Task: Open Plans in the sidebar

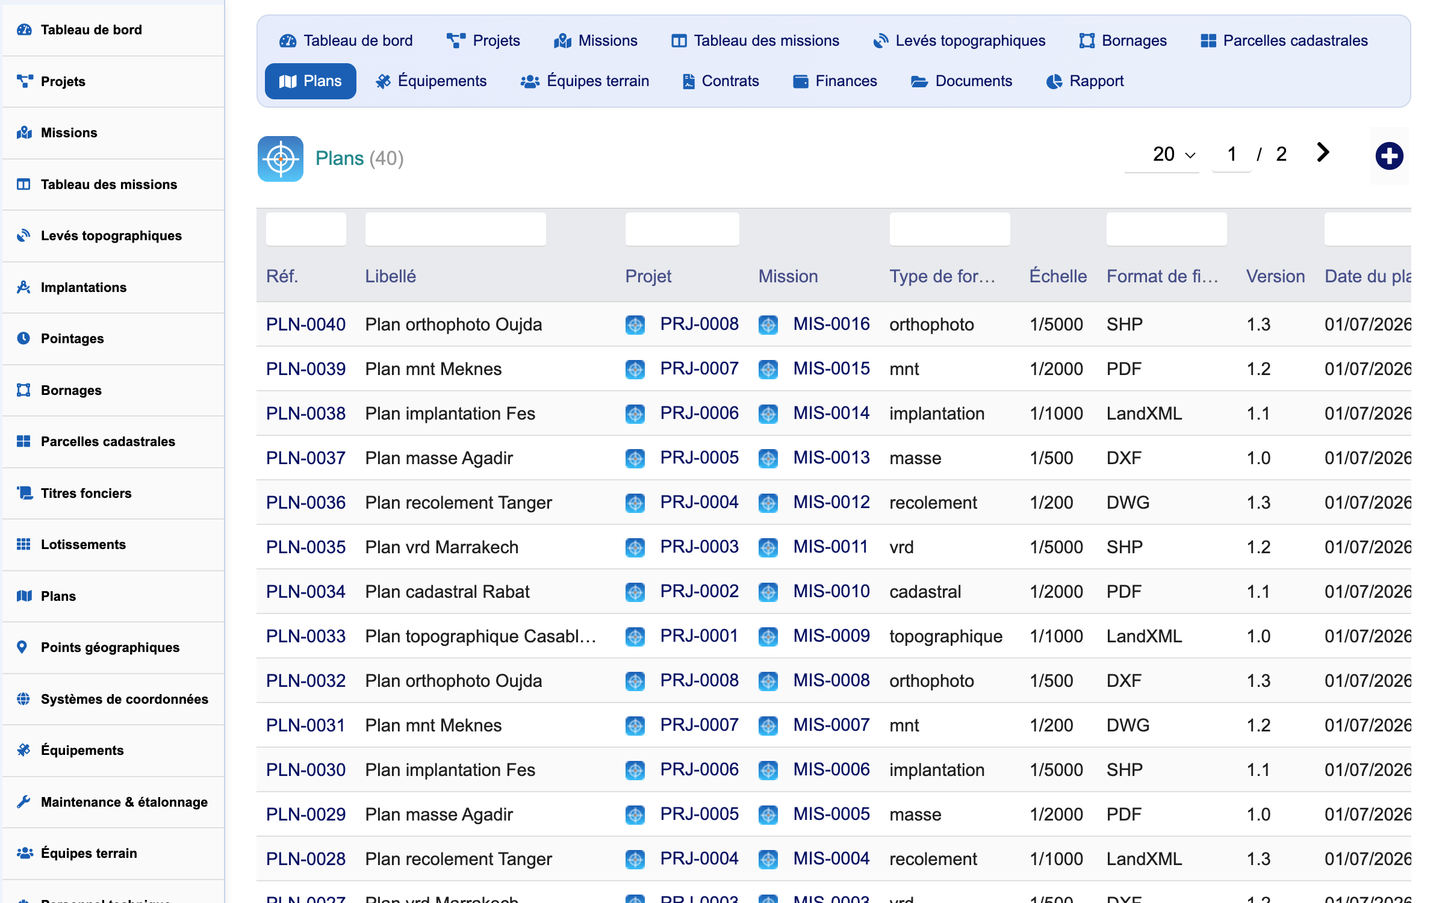Action: pos(112,597)
